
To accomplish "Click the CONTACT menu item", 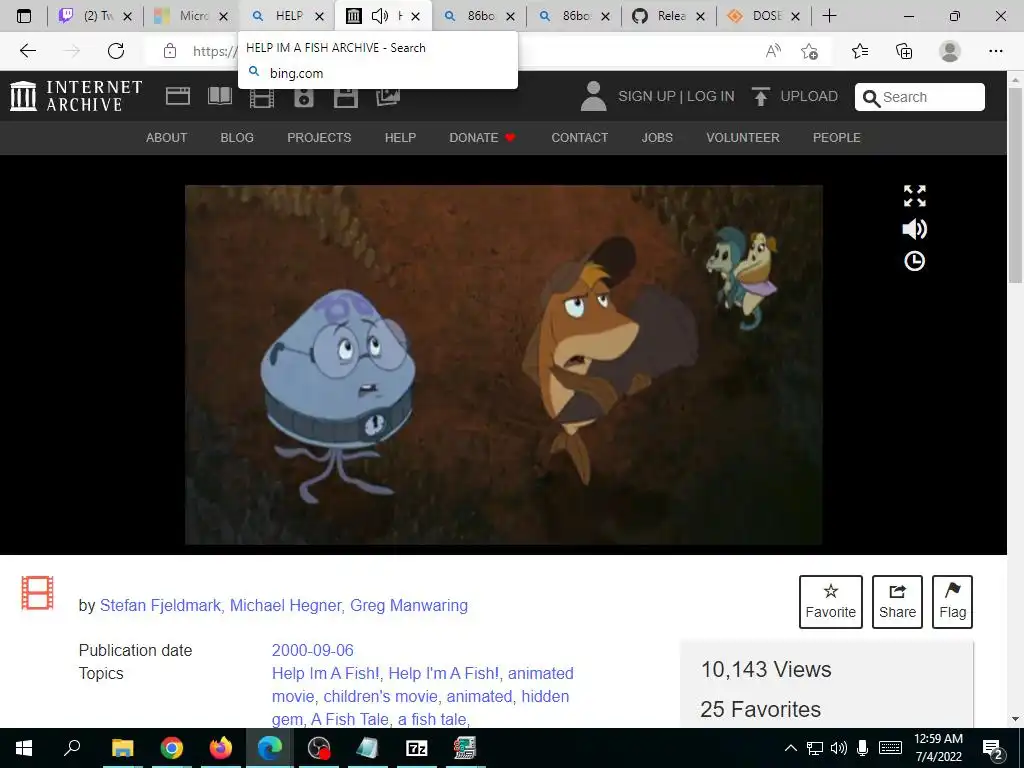I will (x=579, y=138).
